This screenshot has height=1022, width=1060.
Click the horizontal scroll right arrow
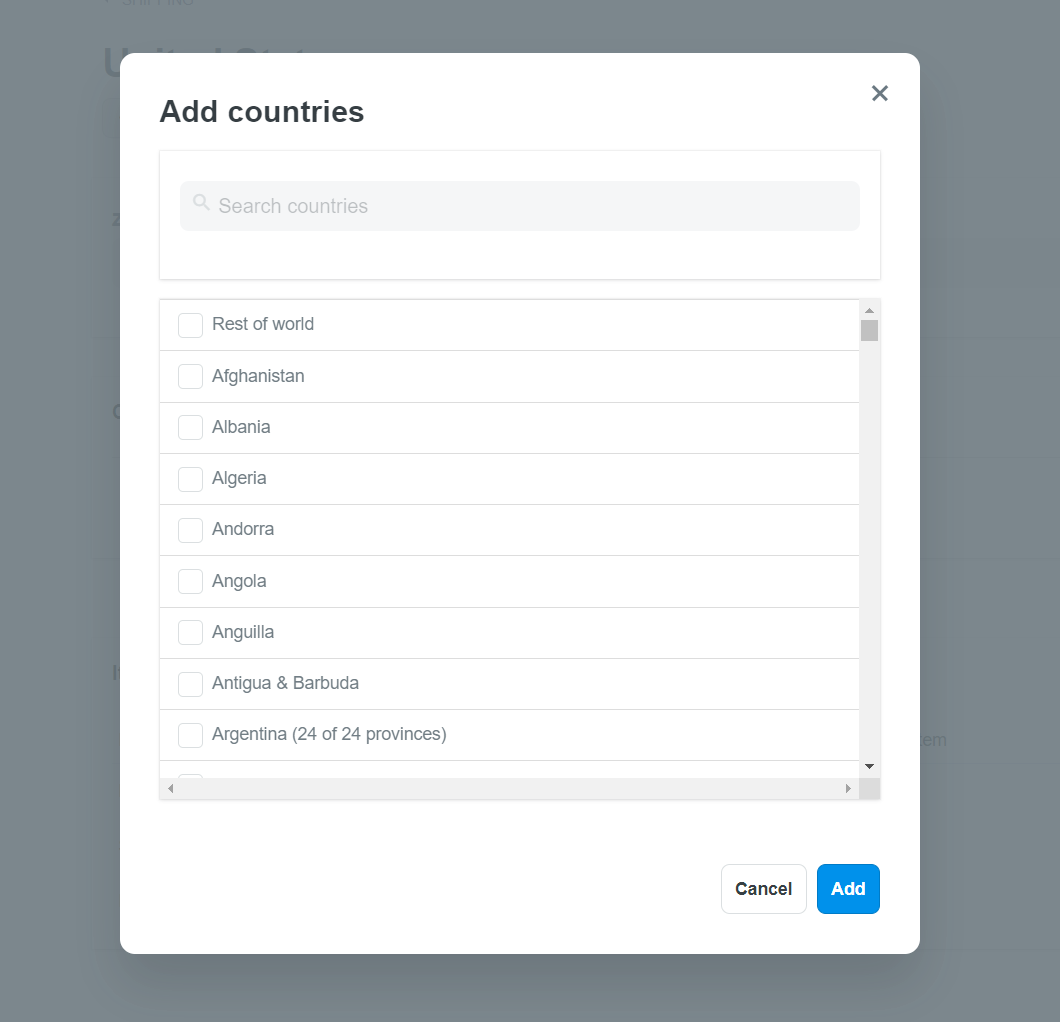point(848,789)
